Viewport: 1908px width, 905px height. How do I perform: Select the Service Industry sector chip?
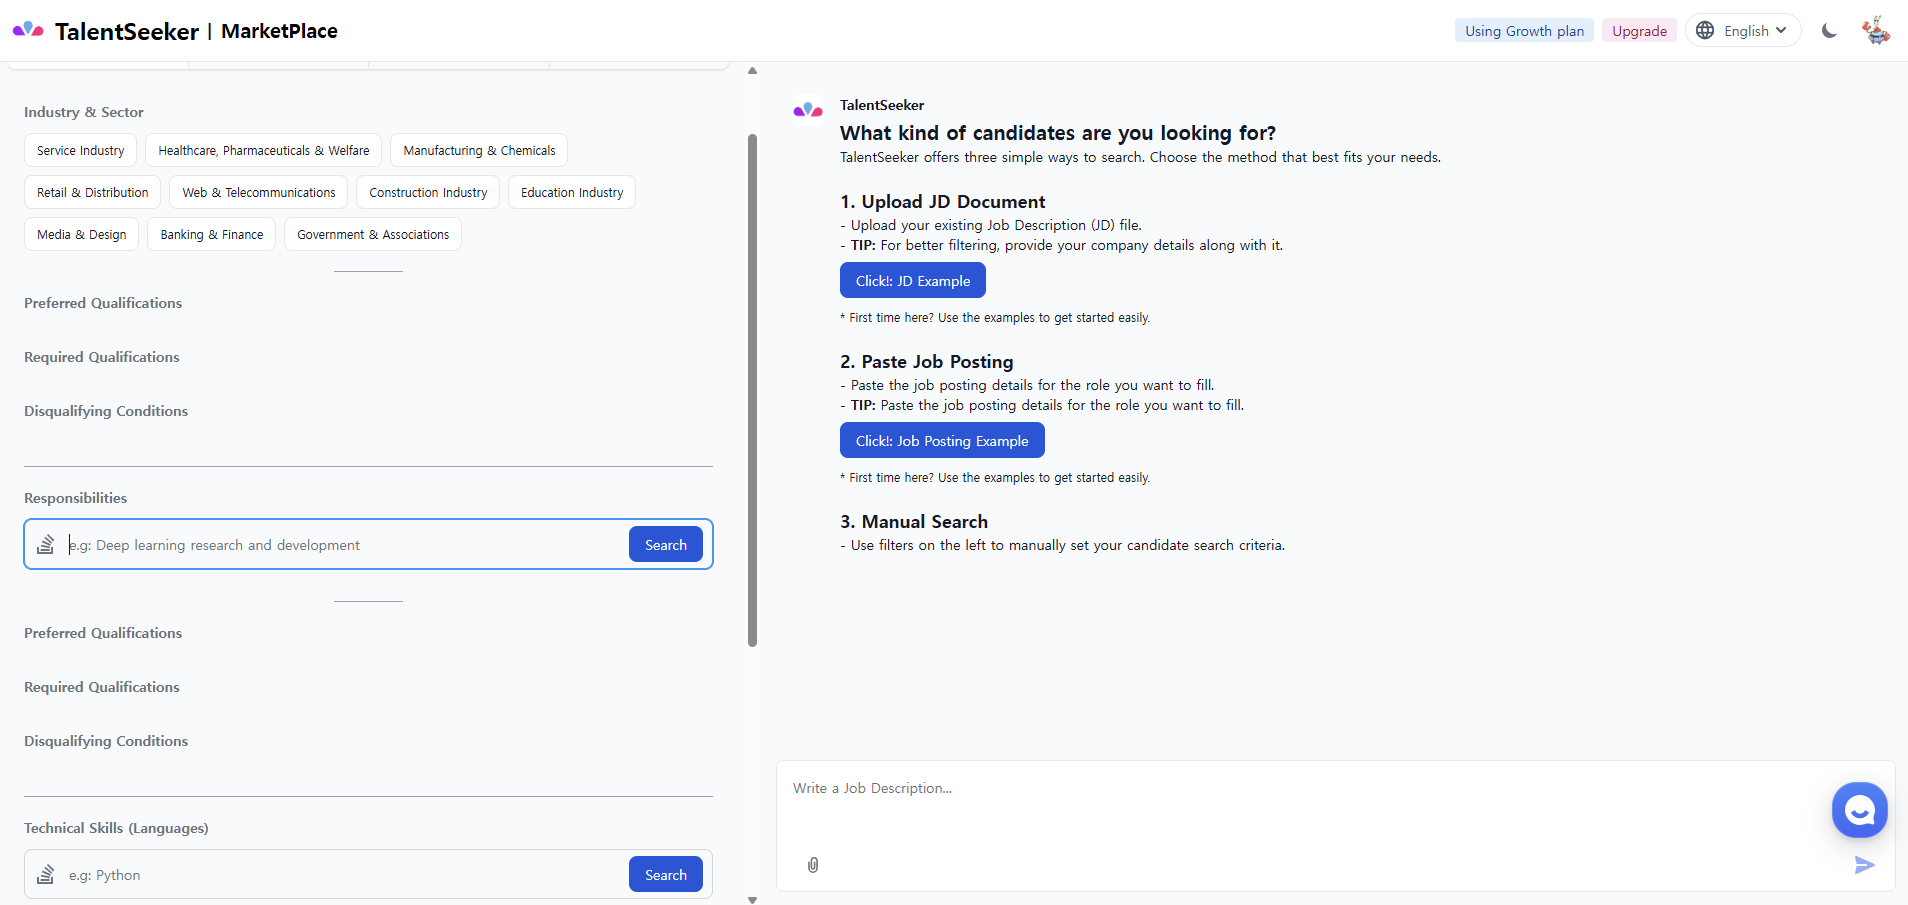pos(81,151)
